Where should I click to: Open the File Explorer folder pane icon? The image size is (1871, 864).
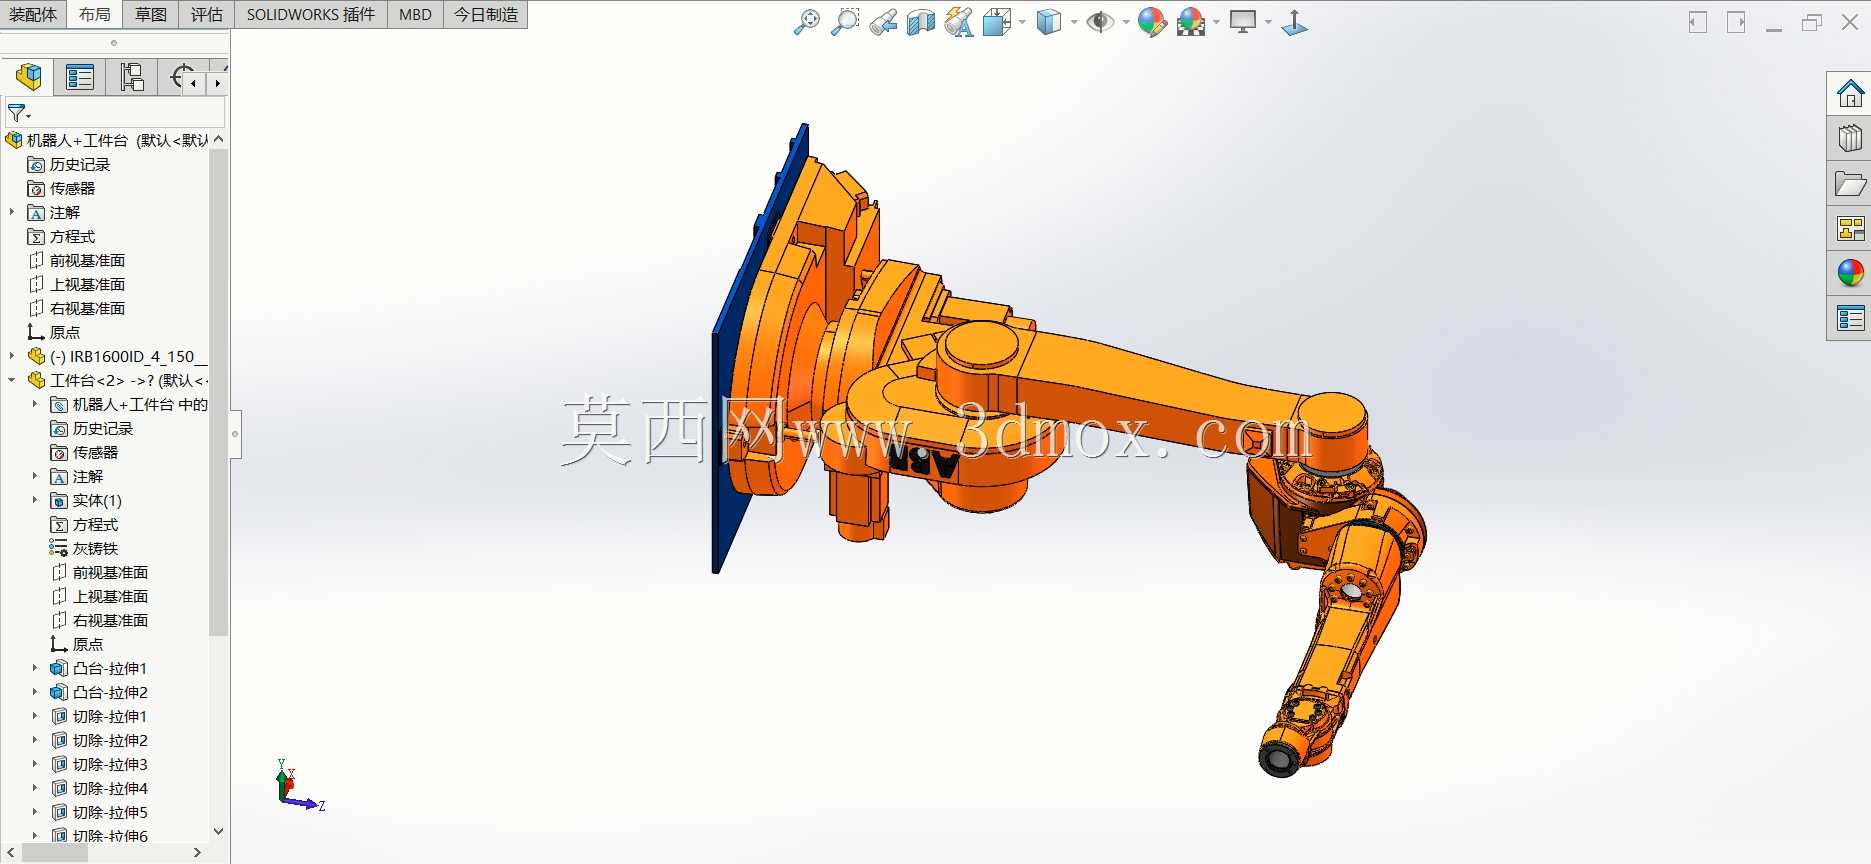tap(1850, 184)
